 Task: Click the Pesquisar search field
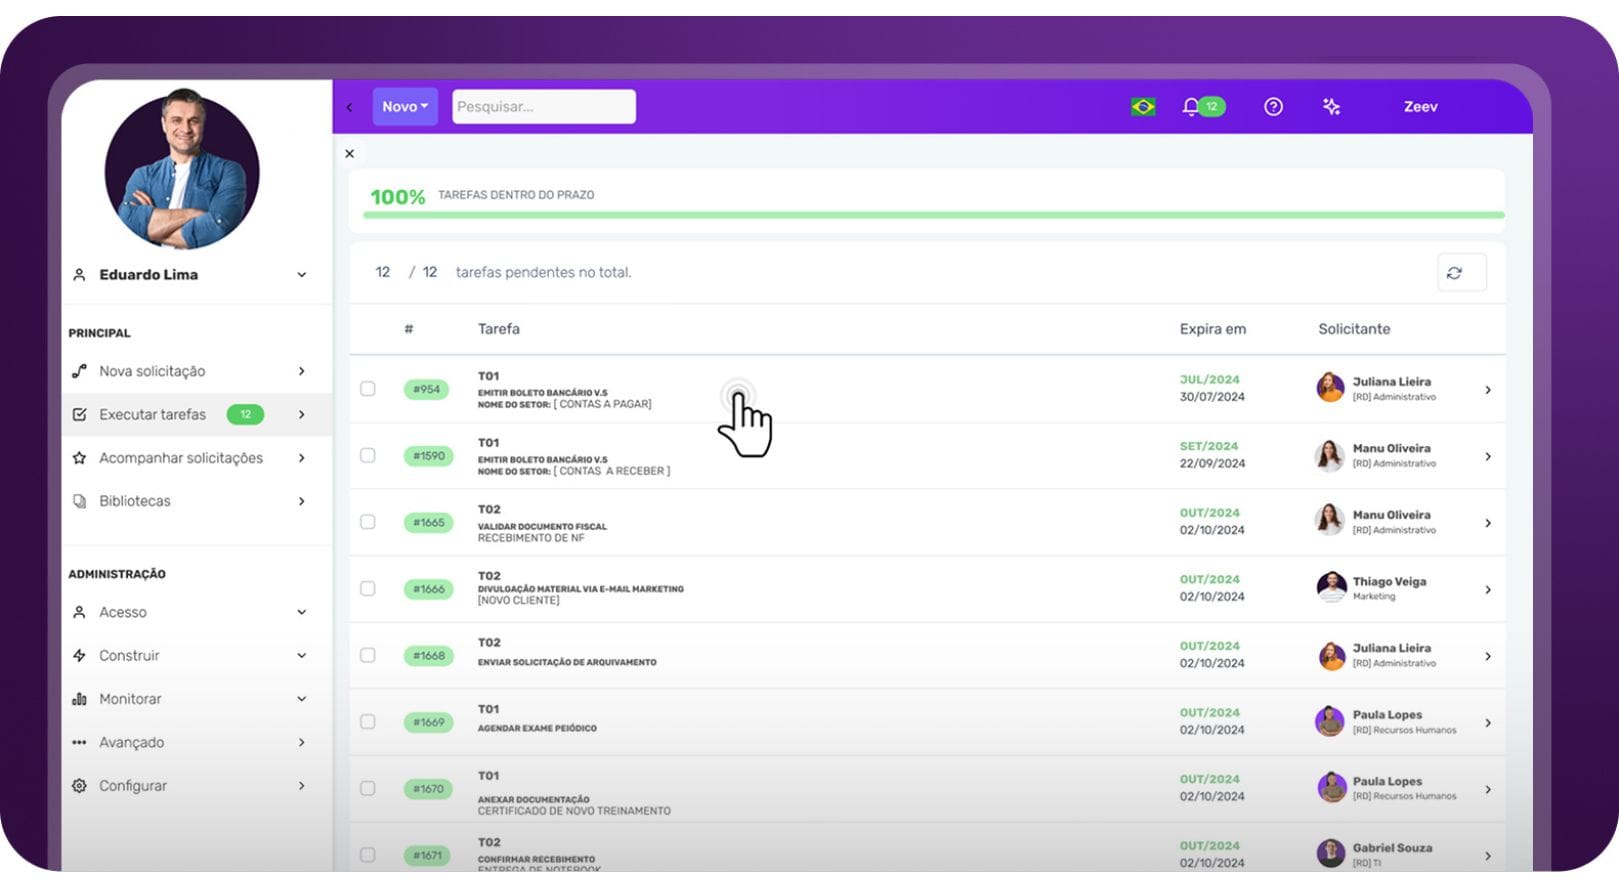coord(543,107)
